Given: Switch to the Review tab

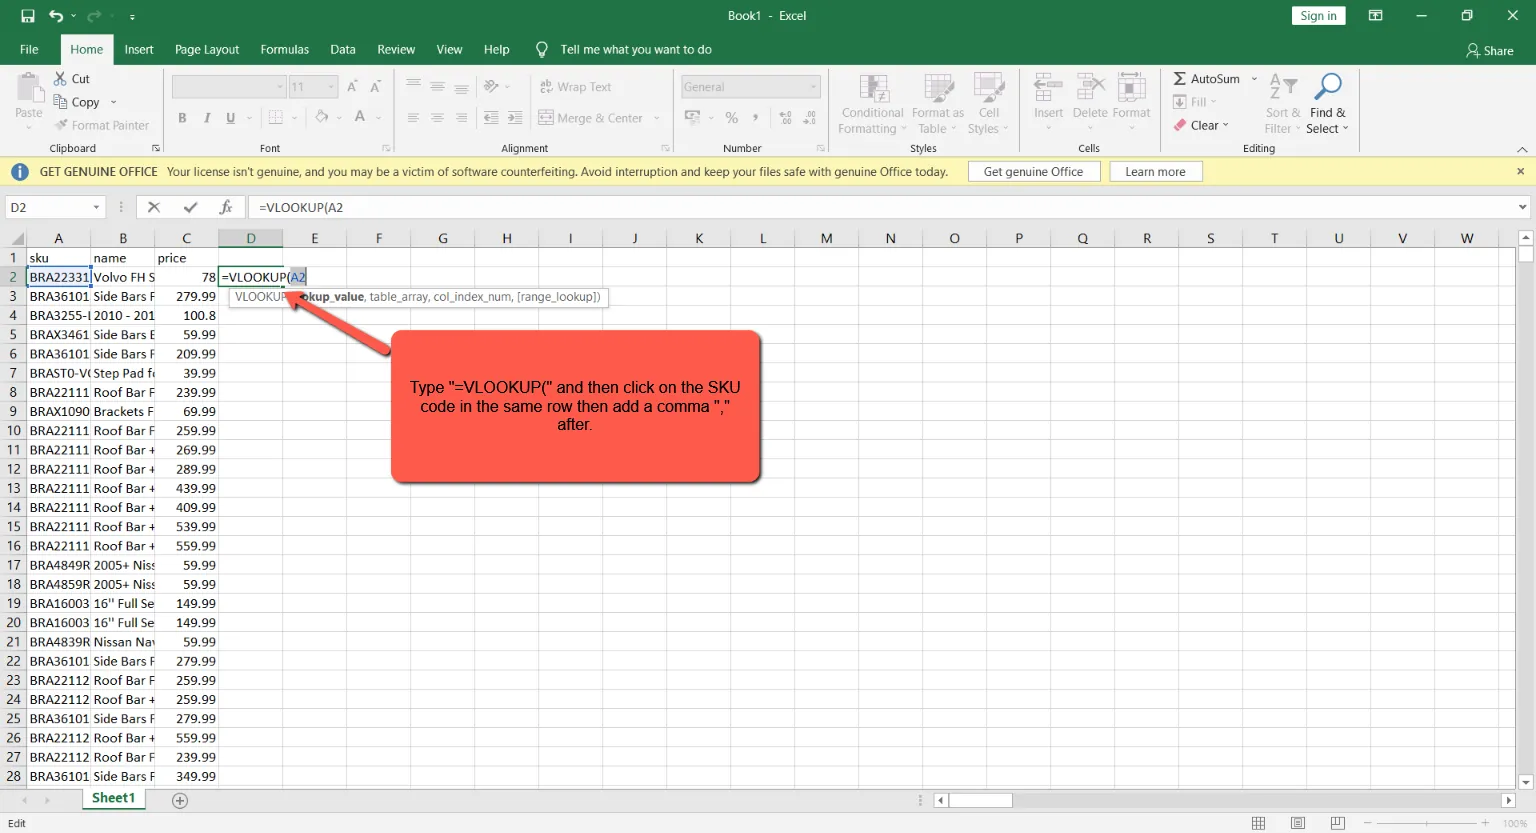Looking at the screenshot, I should [x=396, y=49].
